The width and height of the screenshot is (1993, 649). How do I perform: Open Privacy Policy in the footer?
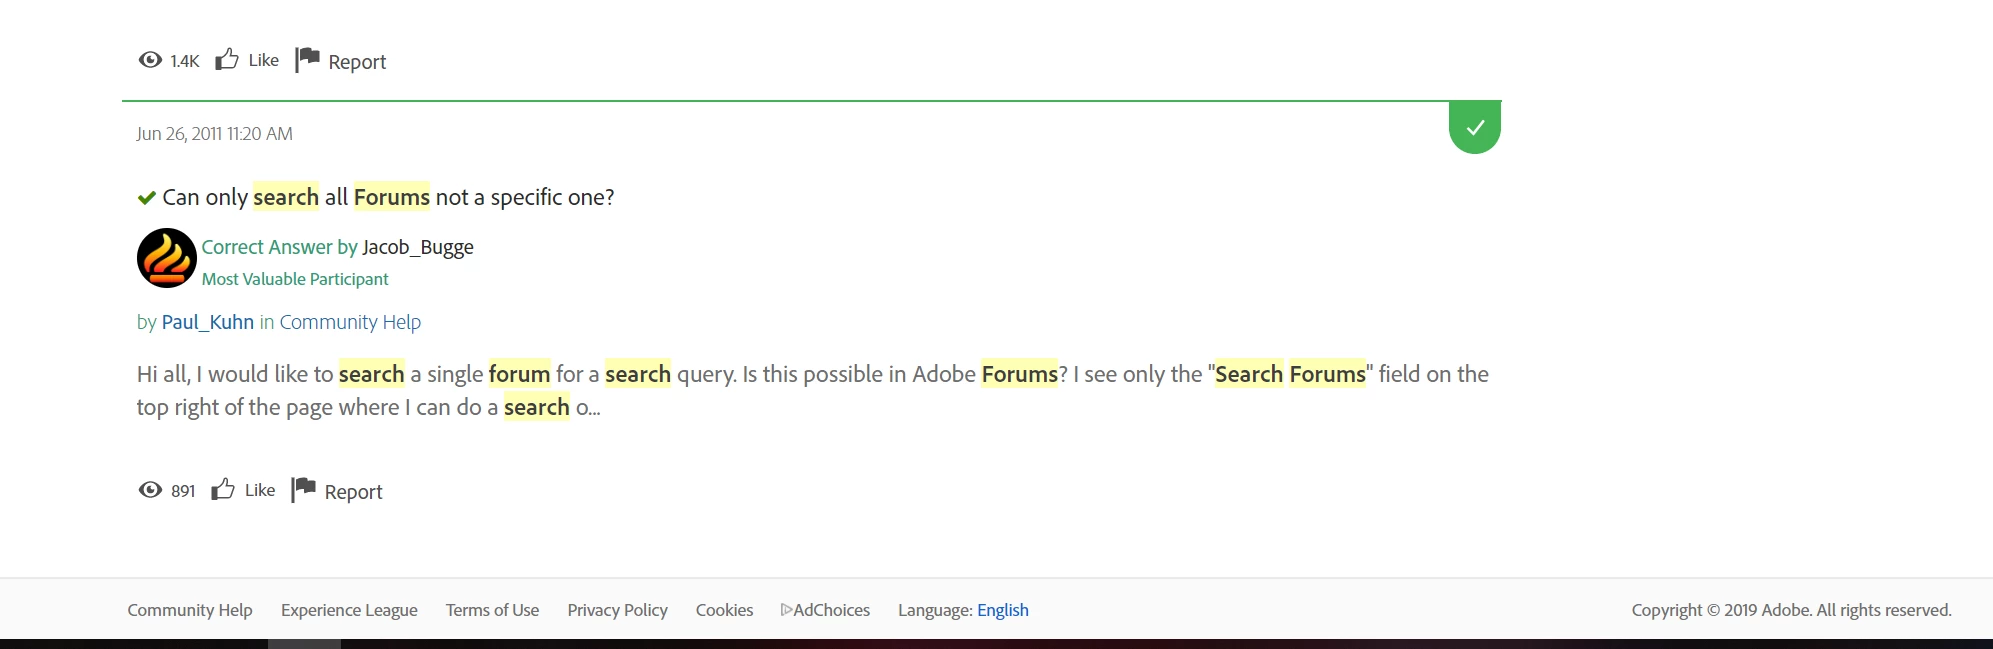click(x=617, y=610)
